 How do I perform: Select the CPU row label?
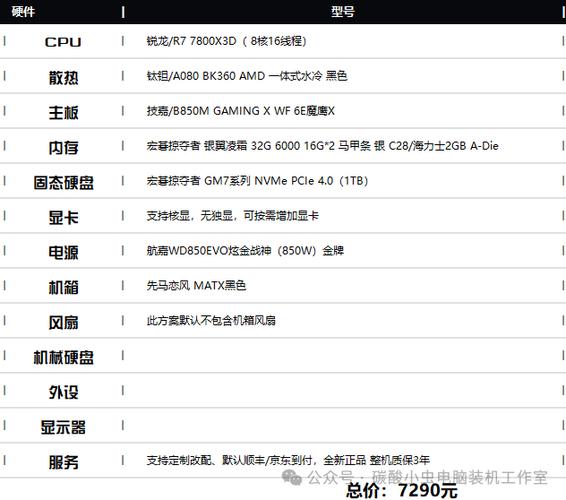(63, 42)
